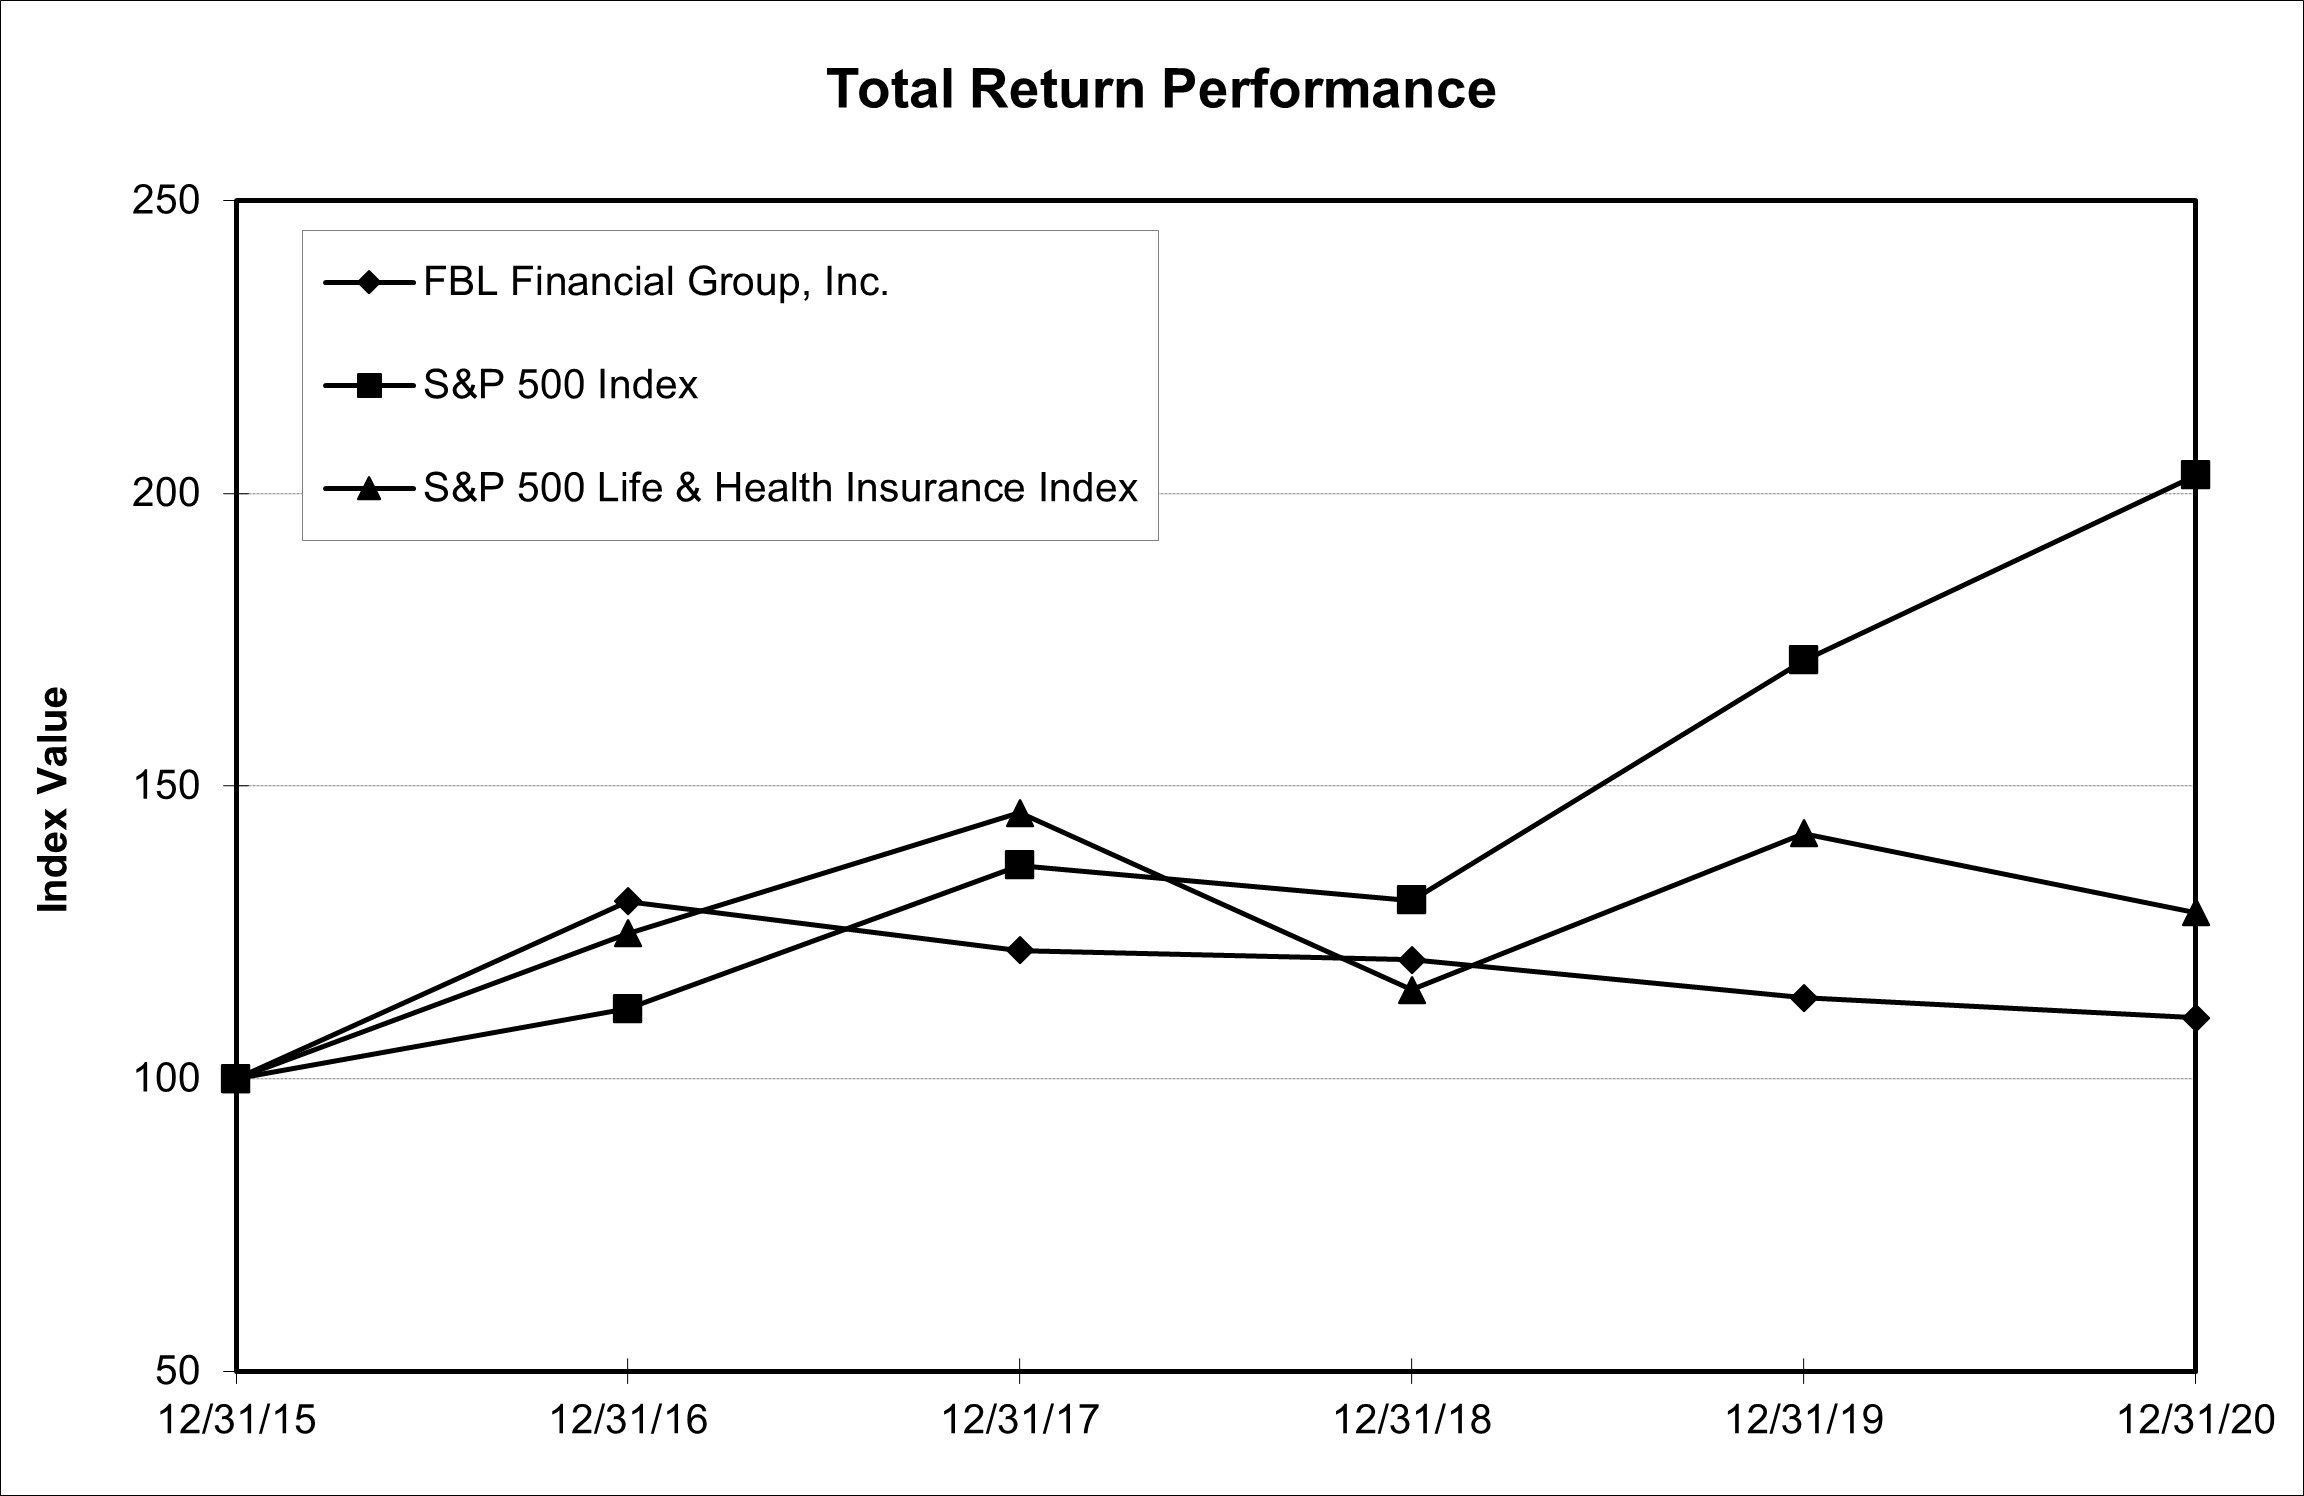
Task: Select S&P 500 Index square at 12/31/19
Action: [1803, 660]
